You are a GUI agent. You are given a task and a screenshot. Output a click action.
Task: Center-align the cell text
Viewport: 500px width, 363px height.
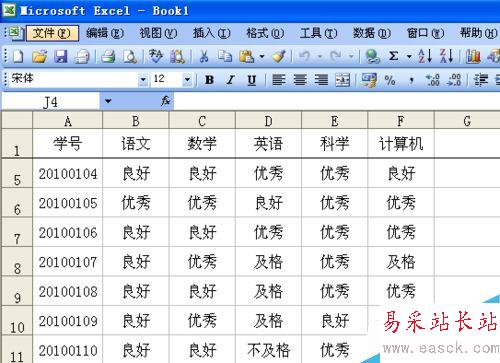click(300, 80)
